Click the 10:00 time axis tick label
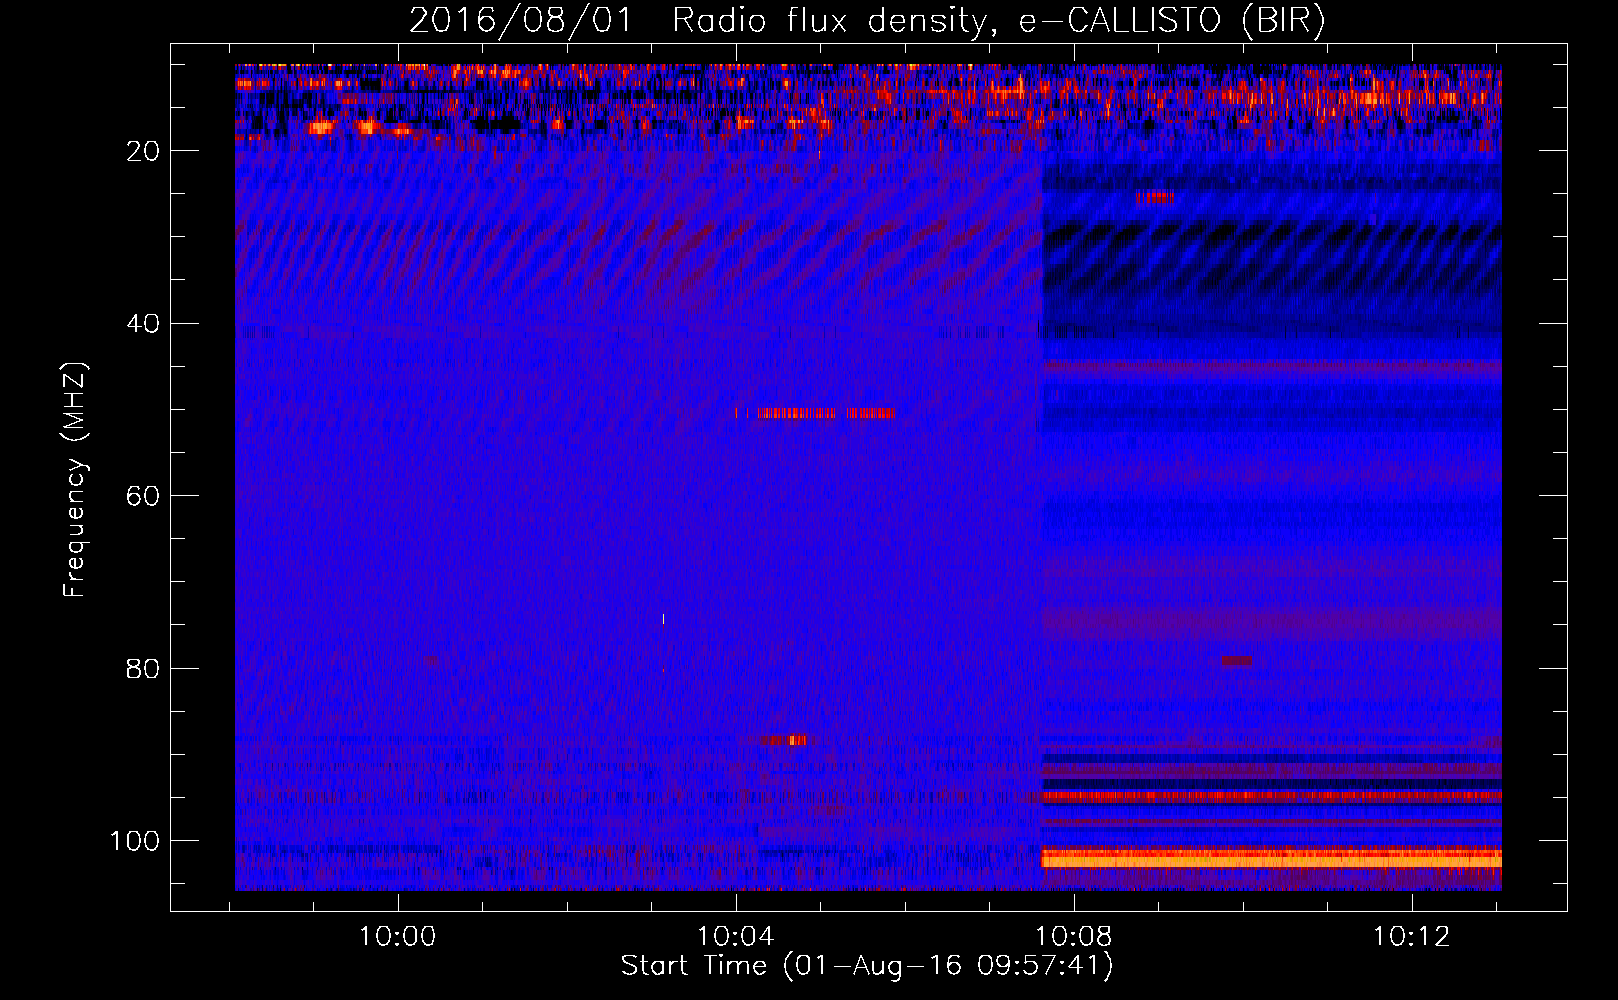Screen dimensions: 1618x1000 [x=398, y=937]
